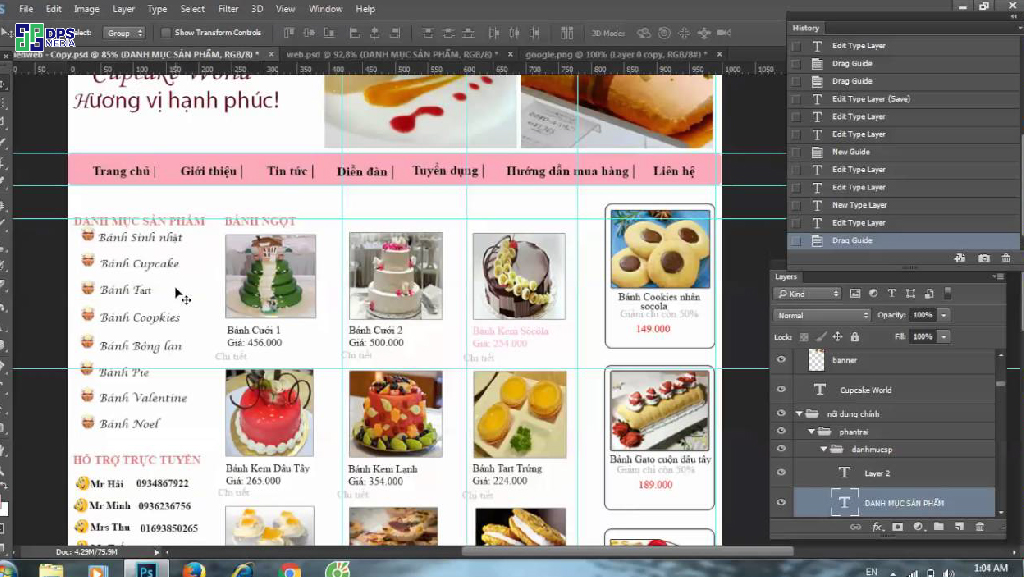Click Link layers icon at panel bottom
This screenshot has height=577, width=1024.
855,527
